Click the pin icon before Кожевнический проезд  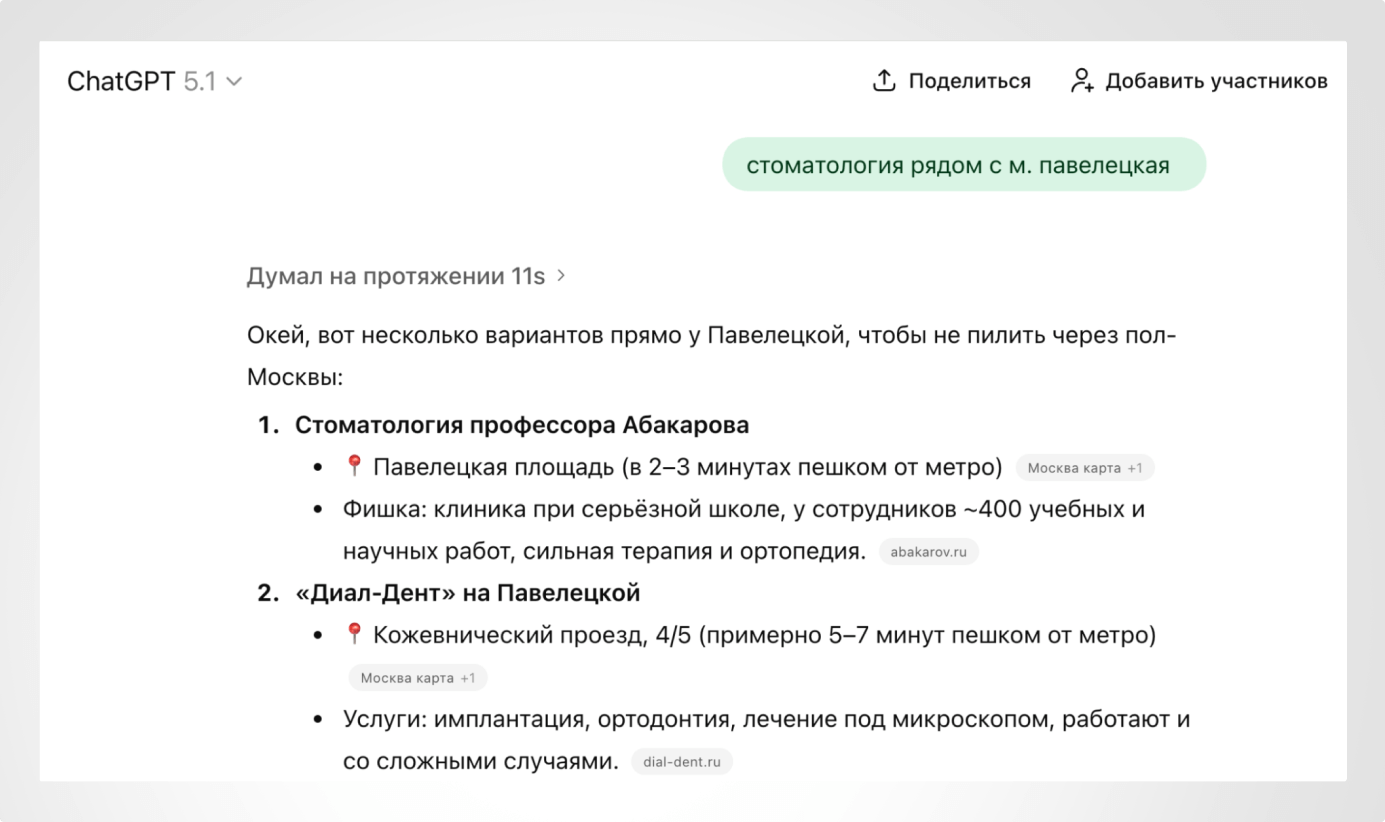[x=356, y=633]
